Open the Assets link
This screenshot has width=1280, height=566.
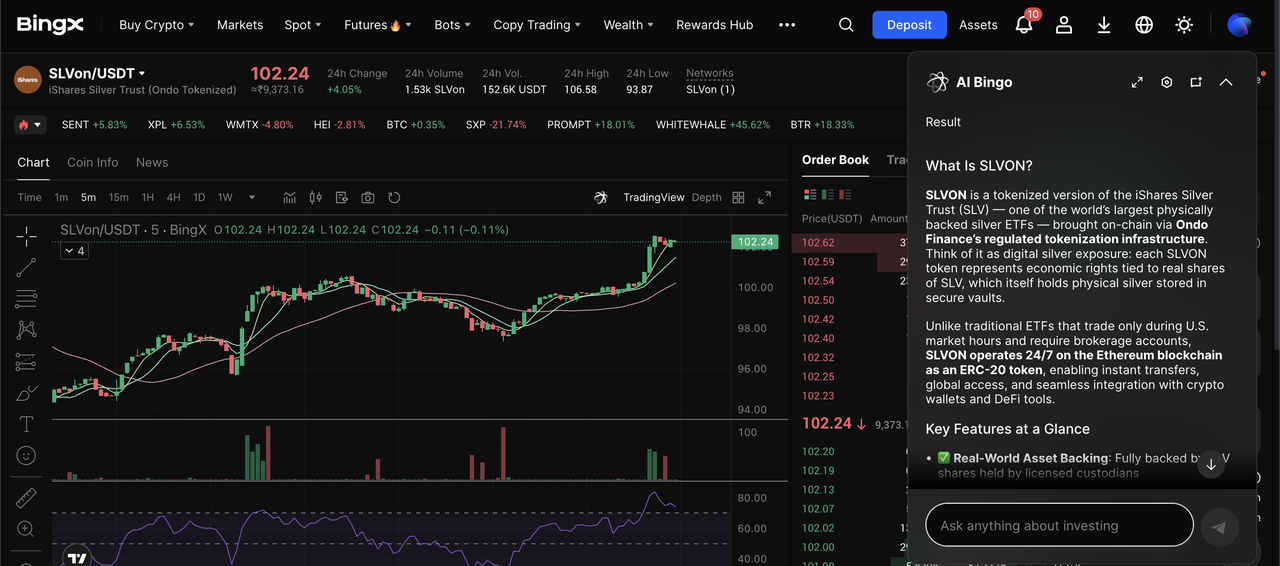[x=978, y=25]
